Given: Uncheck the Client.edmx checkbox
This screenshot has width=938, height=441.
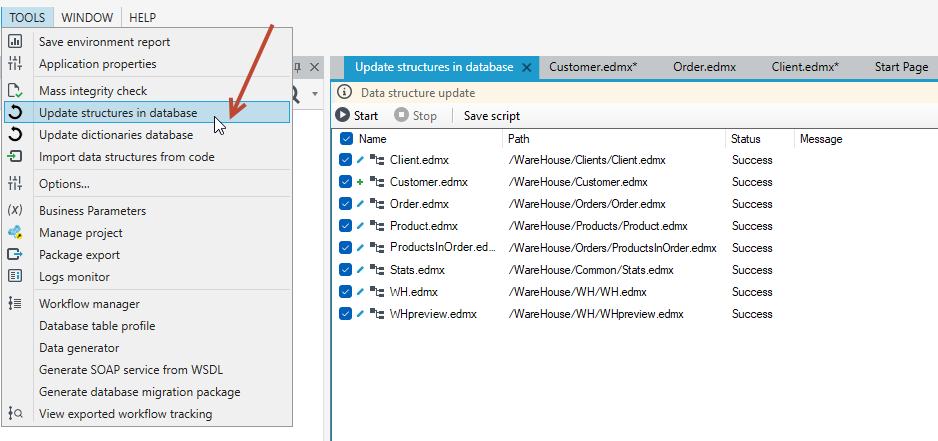Looking at the screenshot, I should click(x=345, y=160).
